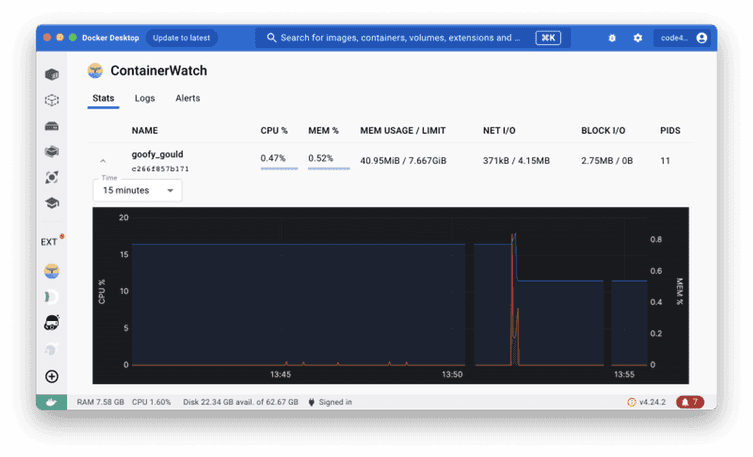753x457 pixels.
Task: Click the BLOCK I/O column header
Action: tap(603, 131)
